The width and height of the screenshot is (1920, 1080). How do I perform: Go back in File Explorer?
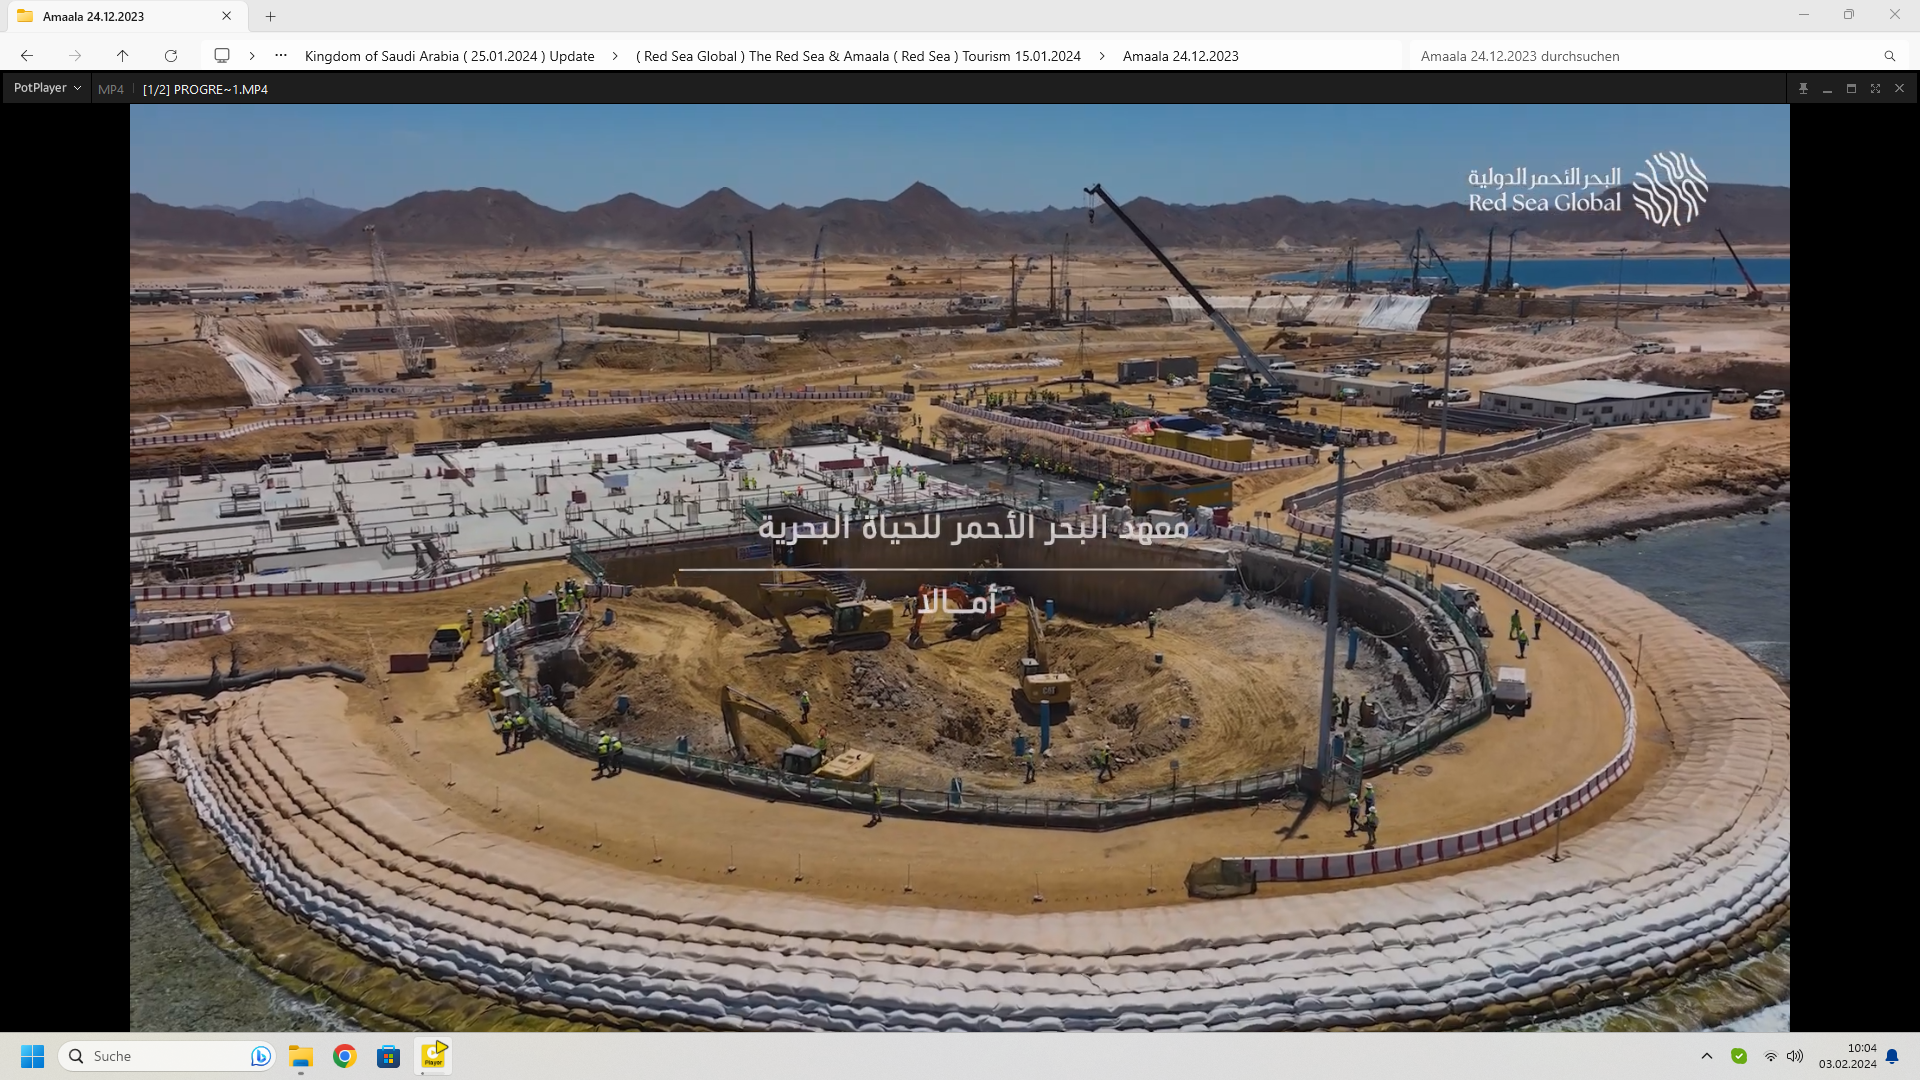click(27, 56)
